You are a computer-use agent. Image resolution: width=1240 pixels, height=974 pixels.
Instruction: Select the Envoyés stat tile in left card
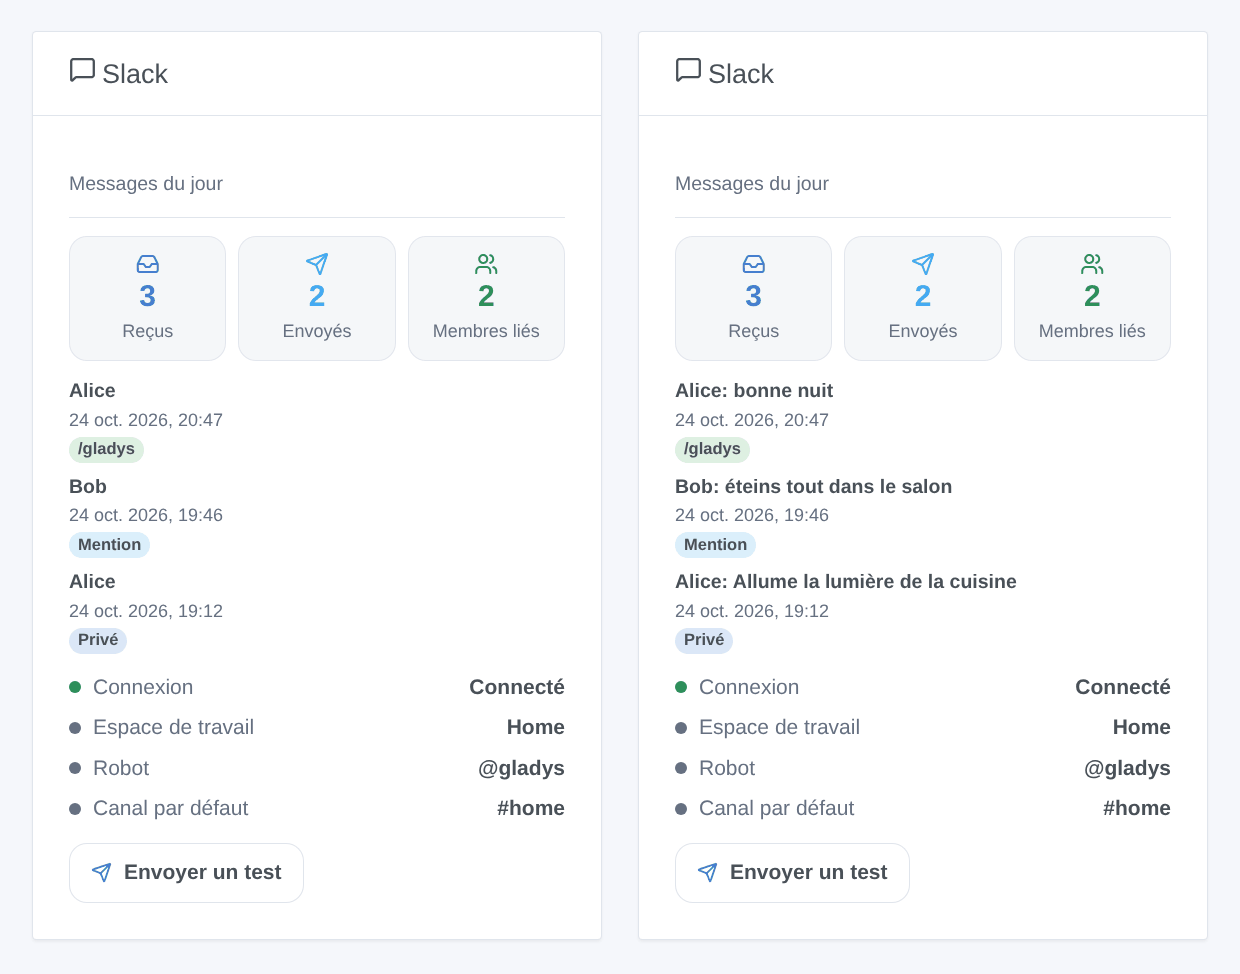[317, 298]
